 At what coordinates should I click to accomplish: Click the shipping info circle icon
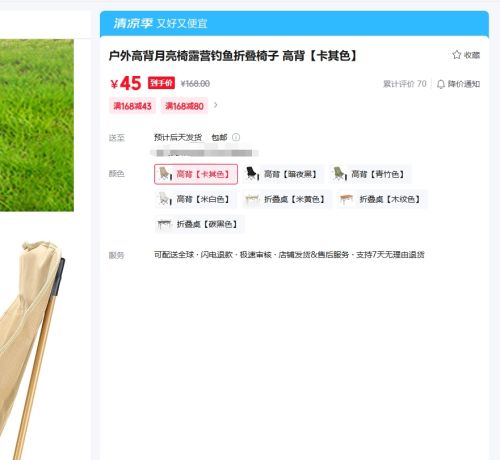(236, 137)
